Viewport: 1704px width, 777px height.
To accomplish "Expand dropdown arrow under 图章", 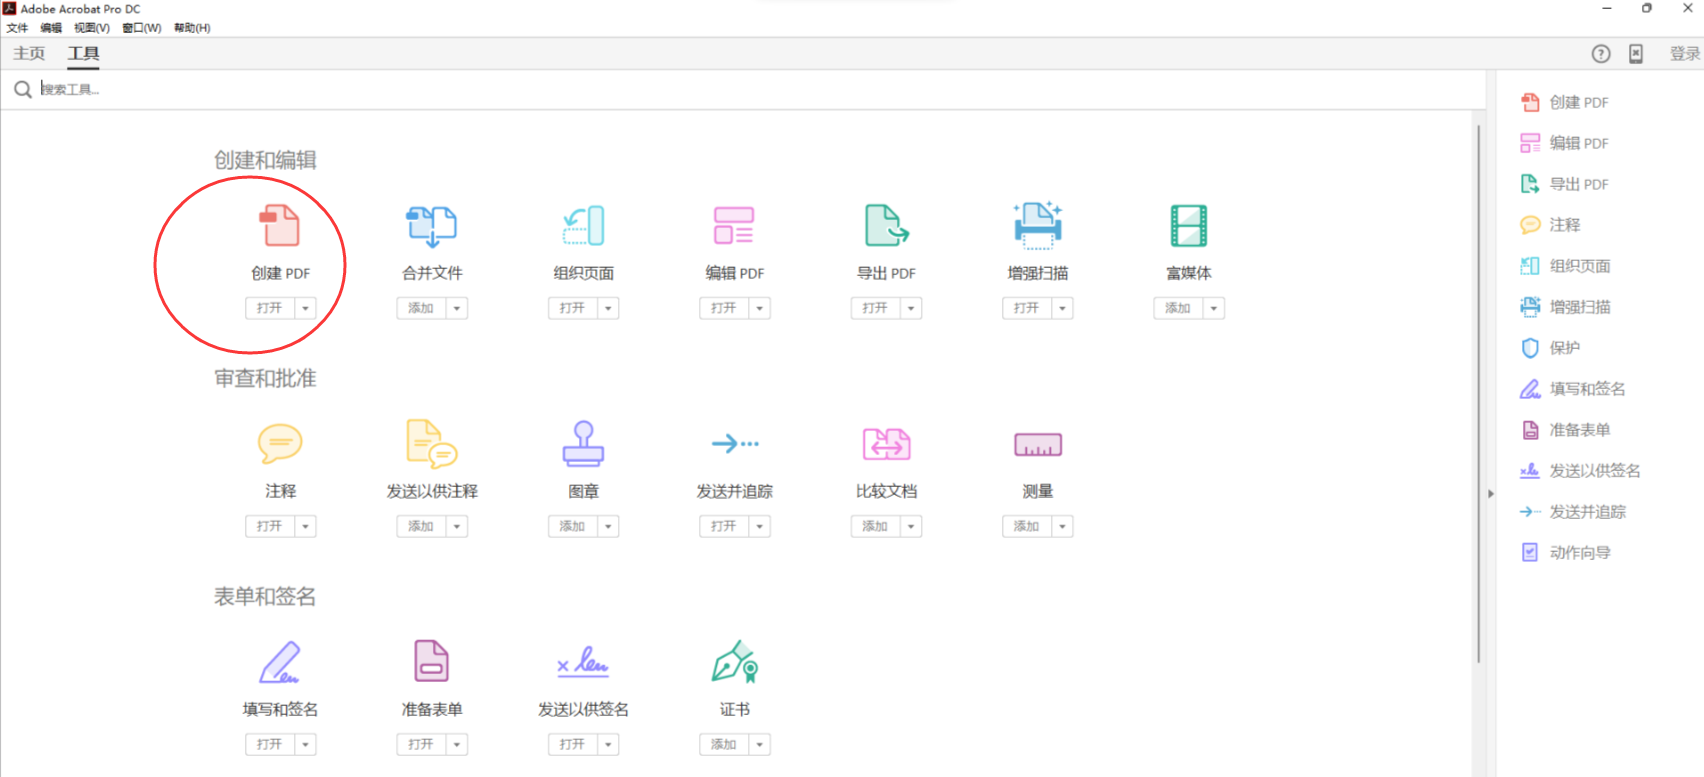I will [x=608, y=526].
